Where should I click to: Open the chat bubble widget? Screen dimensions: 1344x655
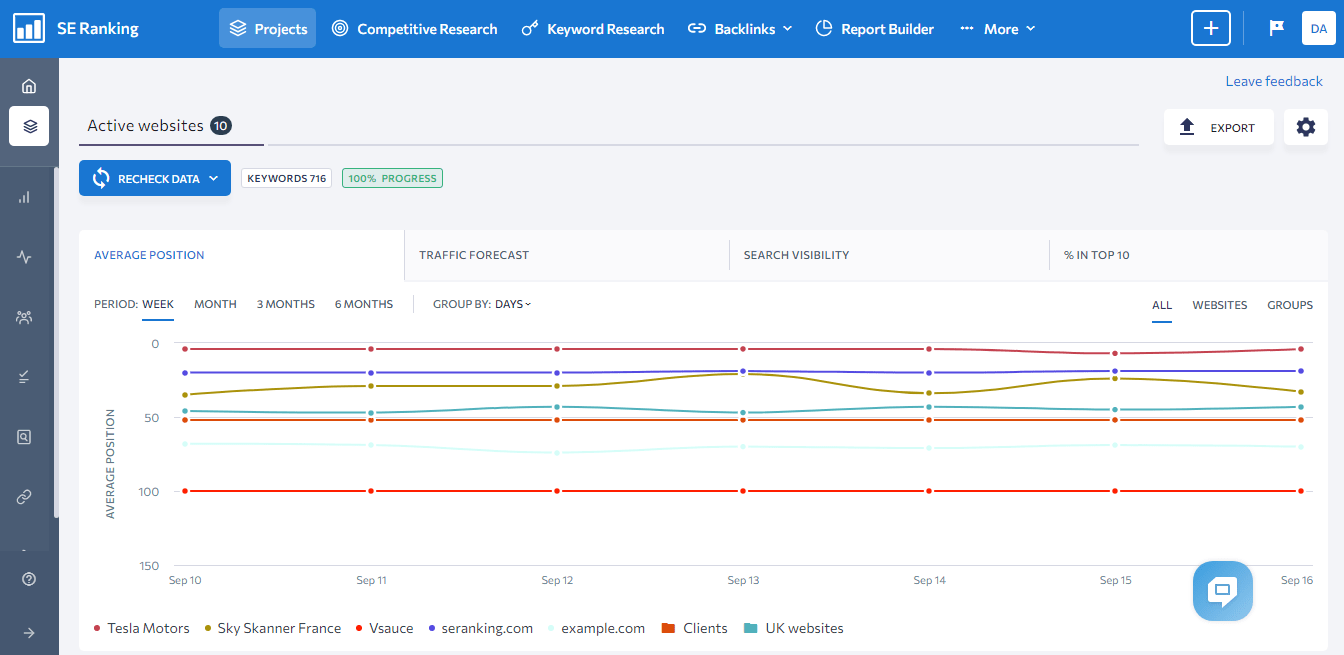point(1222,591)
